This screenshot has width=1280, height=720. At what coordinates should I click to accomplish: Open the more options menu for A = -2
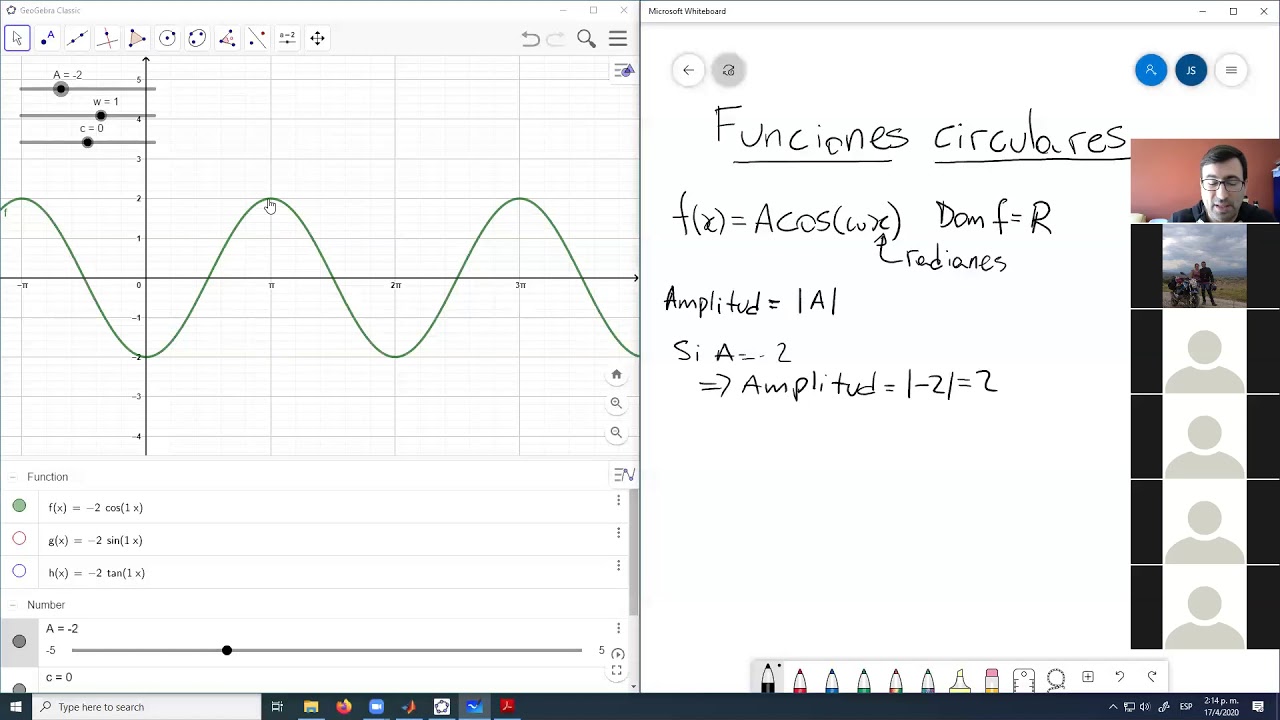point(618,628)
